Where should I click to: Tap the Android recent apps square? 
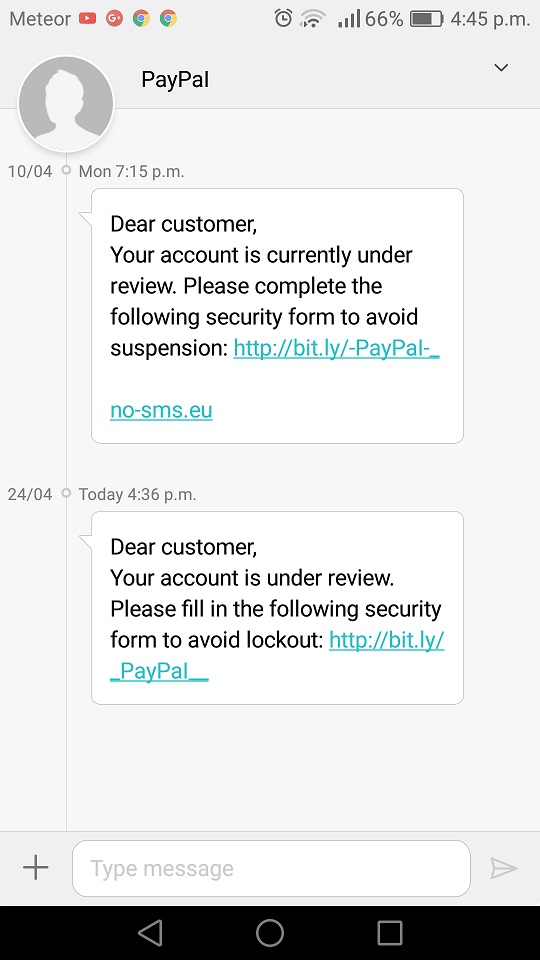point(389,933)
